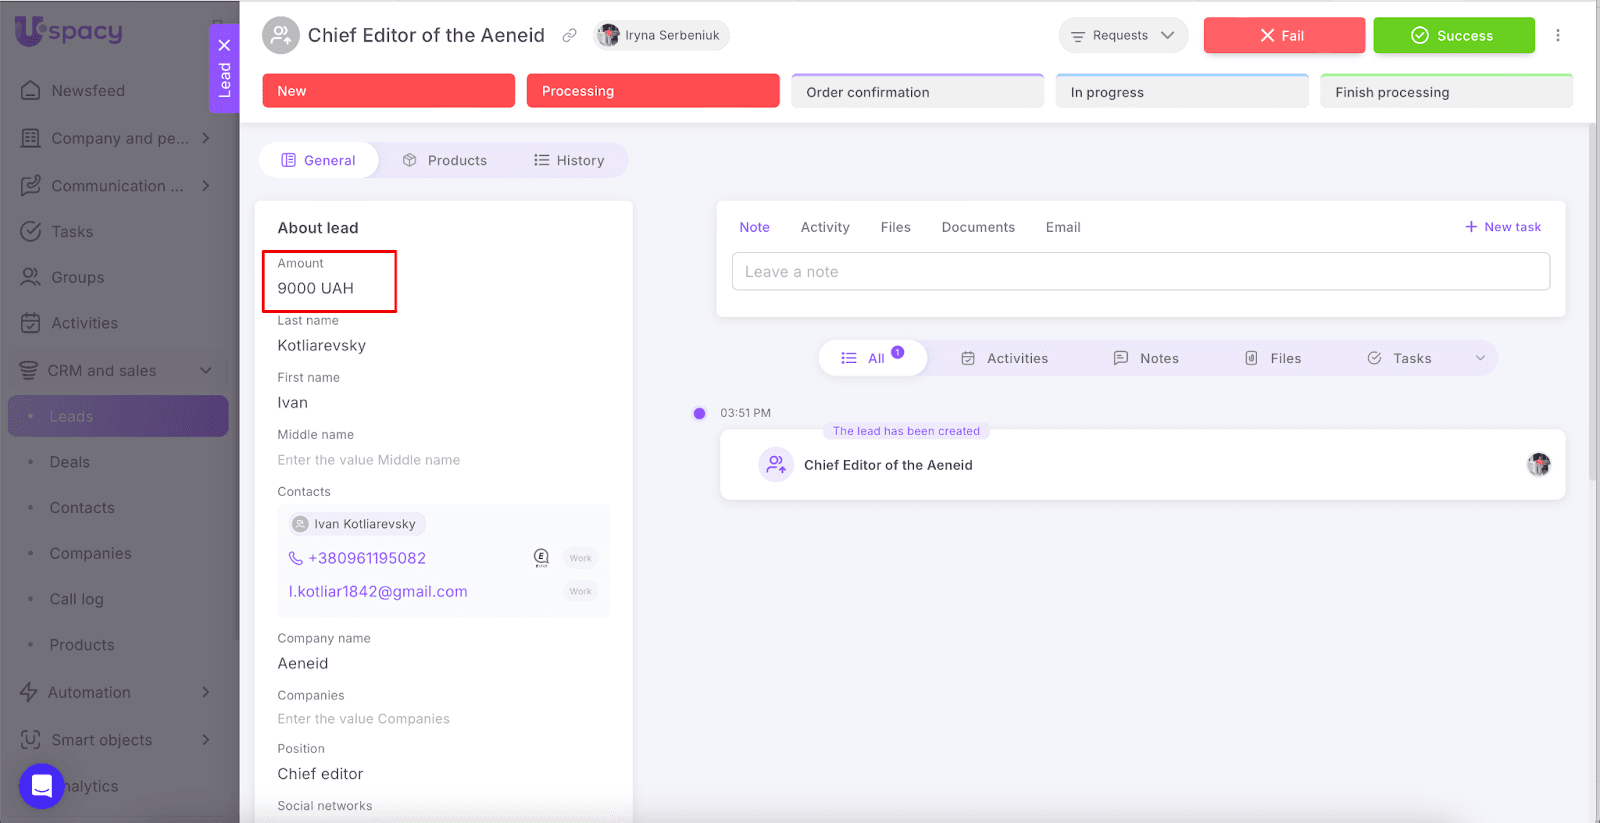The height and width of the screenshot is (823, 1600).
Task: Click the Leave a note input field
Action: pyautogui.click(x=1140, y=272)
